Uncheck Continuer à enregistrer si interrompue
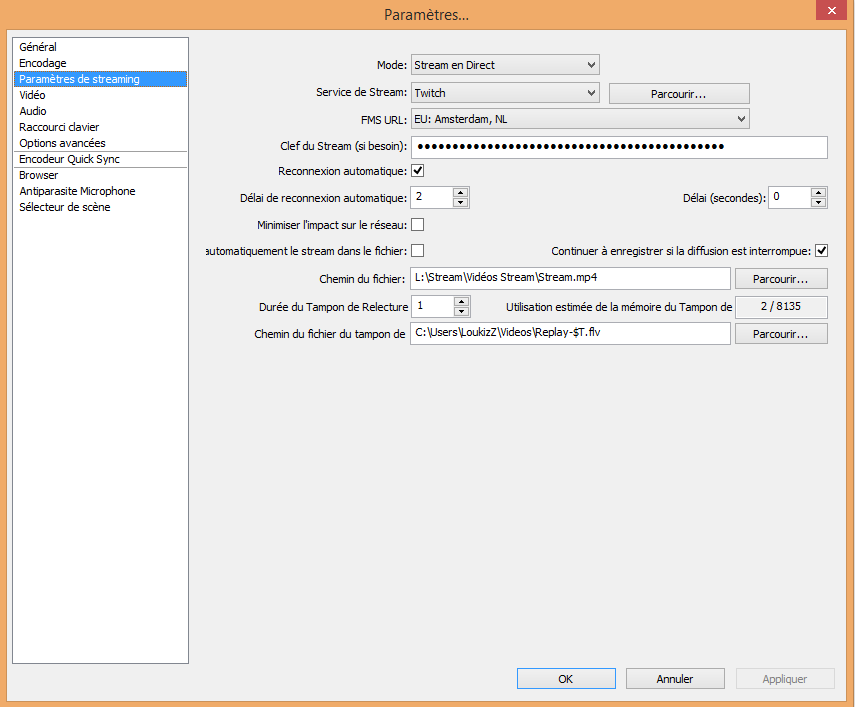The height and width of the screenshot is (707, 855). point(821,251)
